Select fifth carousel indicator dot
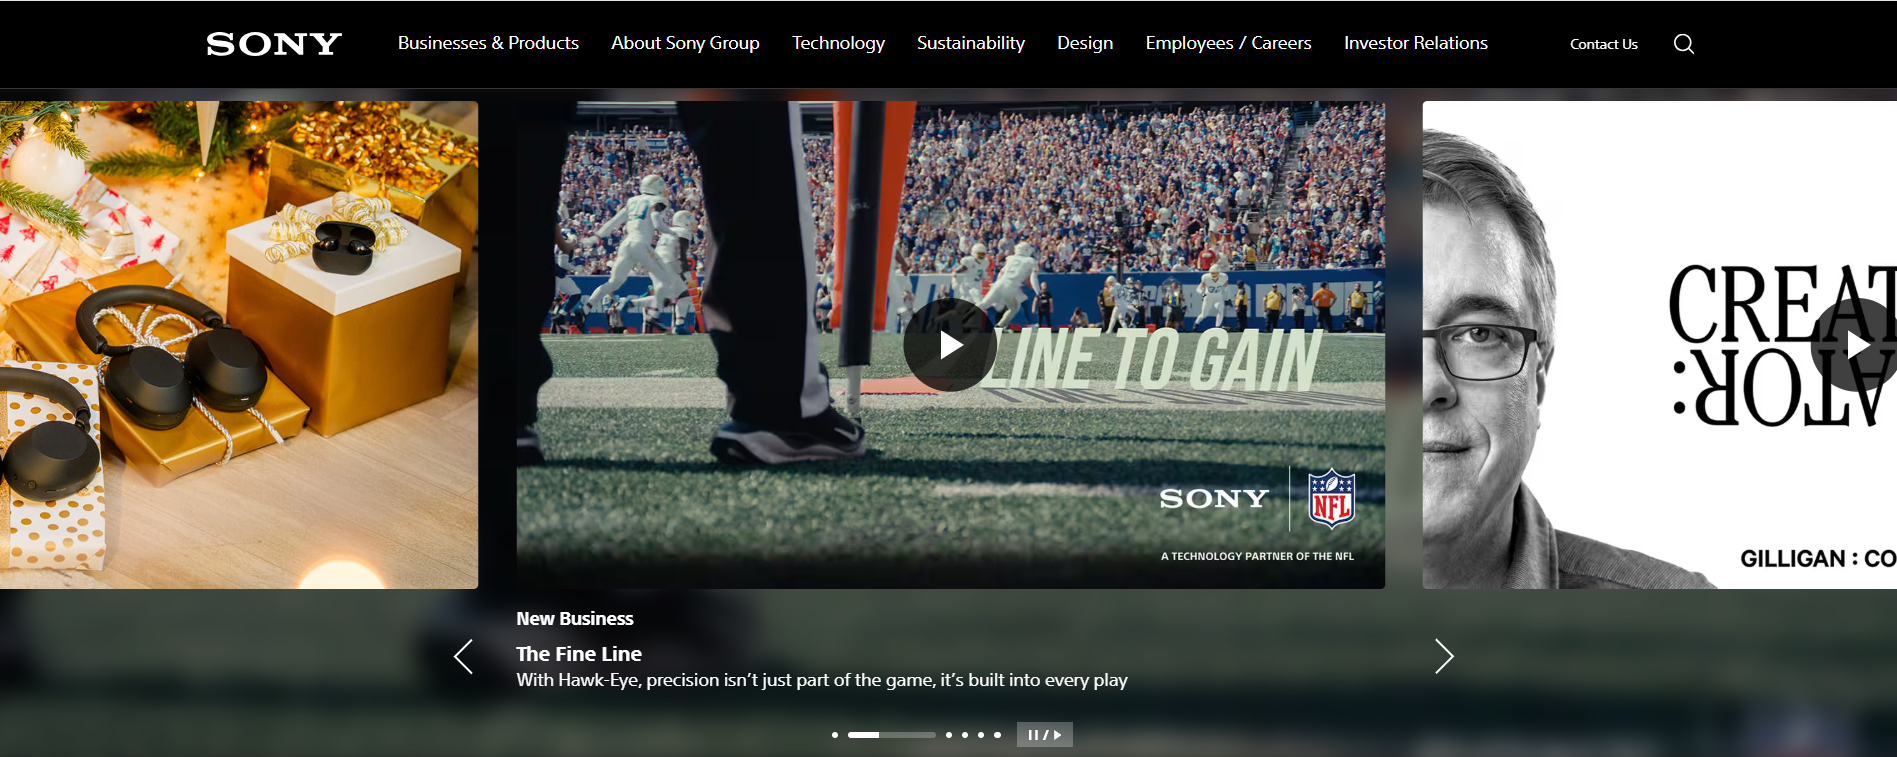This screenshot has width=1897, height=757. click(x=981, y=735)
